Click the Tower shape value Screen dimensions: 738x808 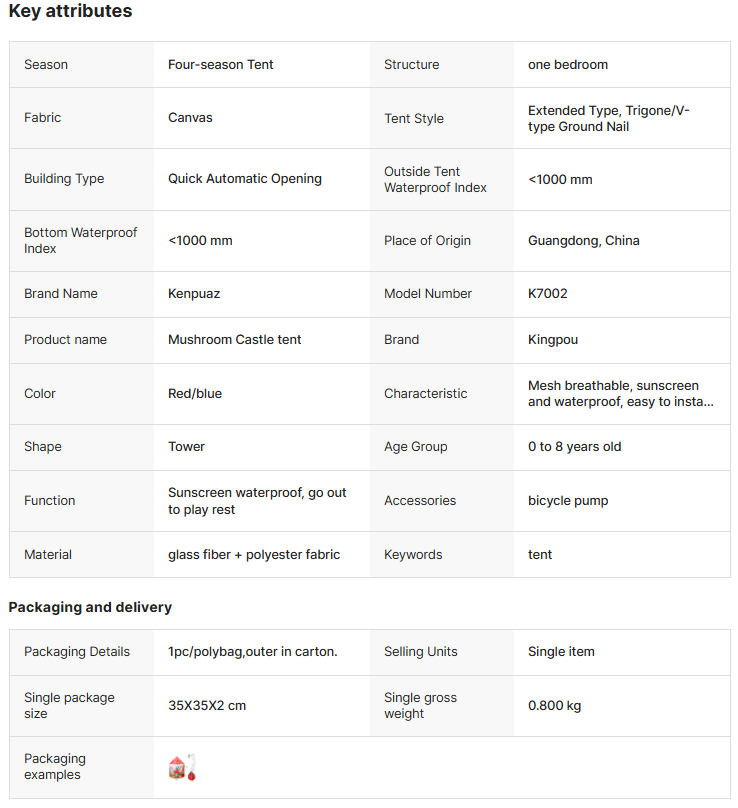click(x=186, y=447)
